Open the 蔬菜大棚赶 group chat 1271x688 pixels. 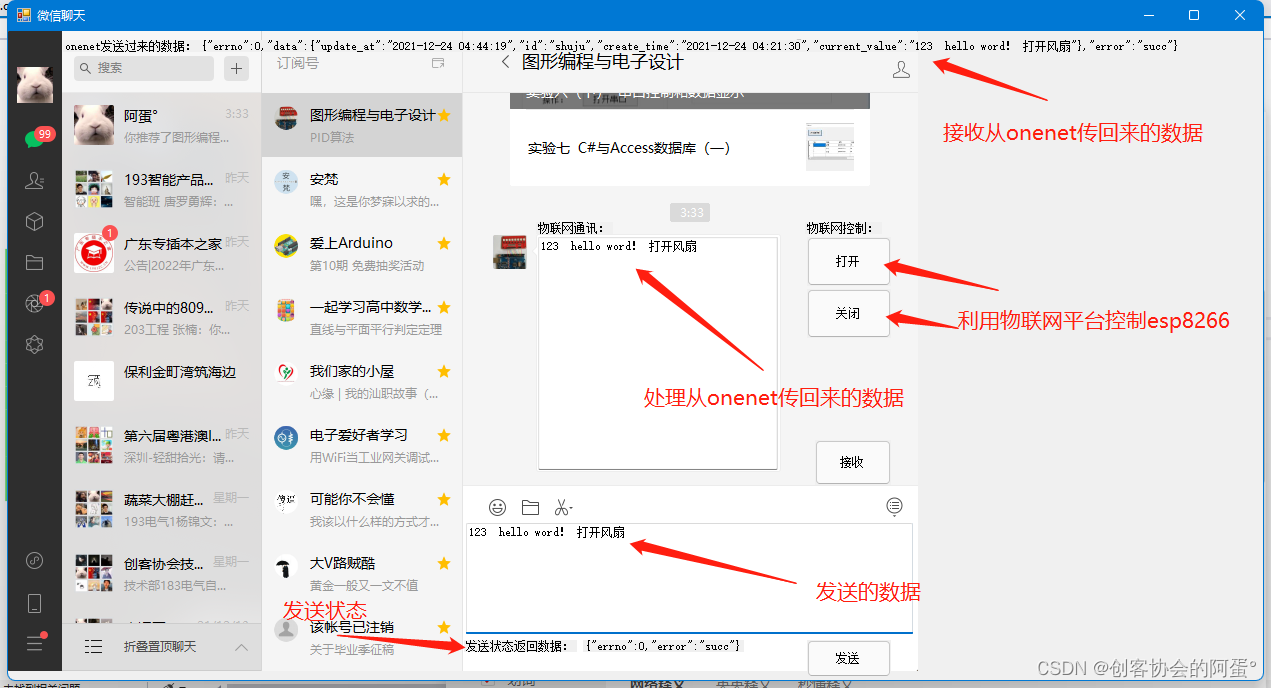pos(161,509)
